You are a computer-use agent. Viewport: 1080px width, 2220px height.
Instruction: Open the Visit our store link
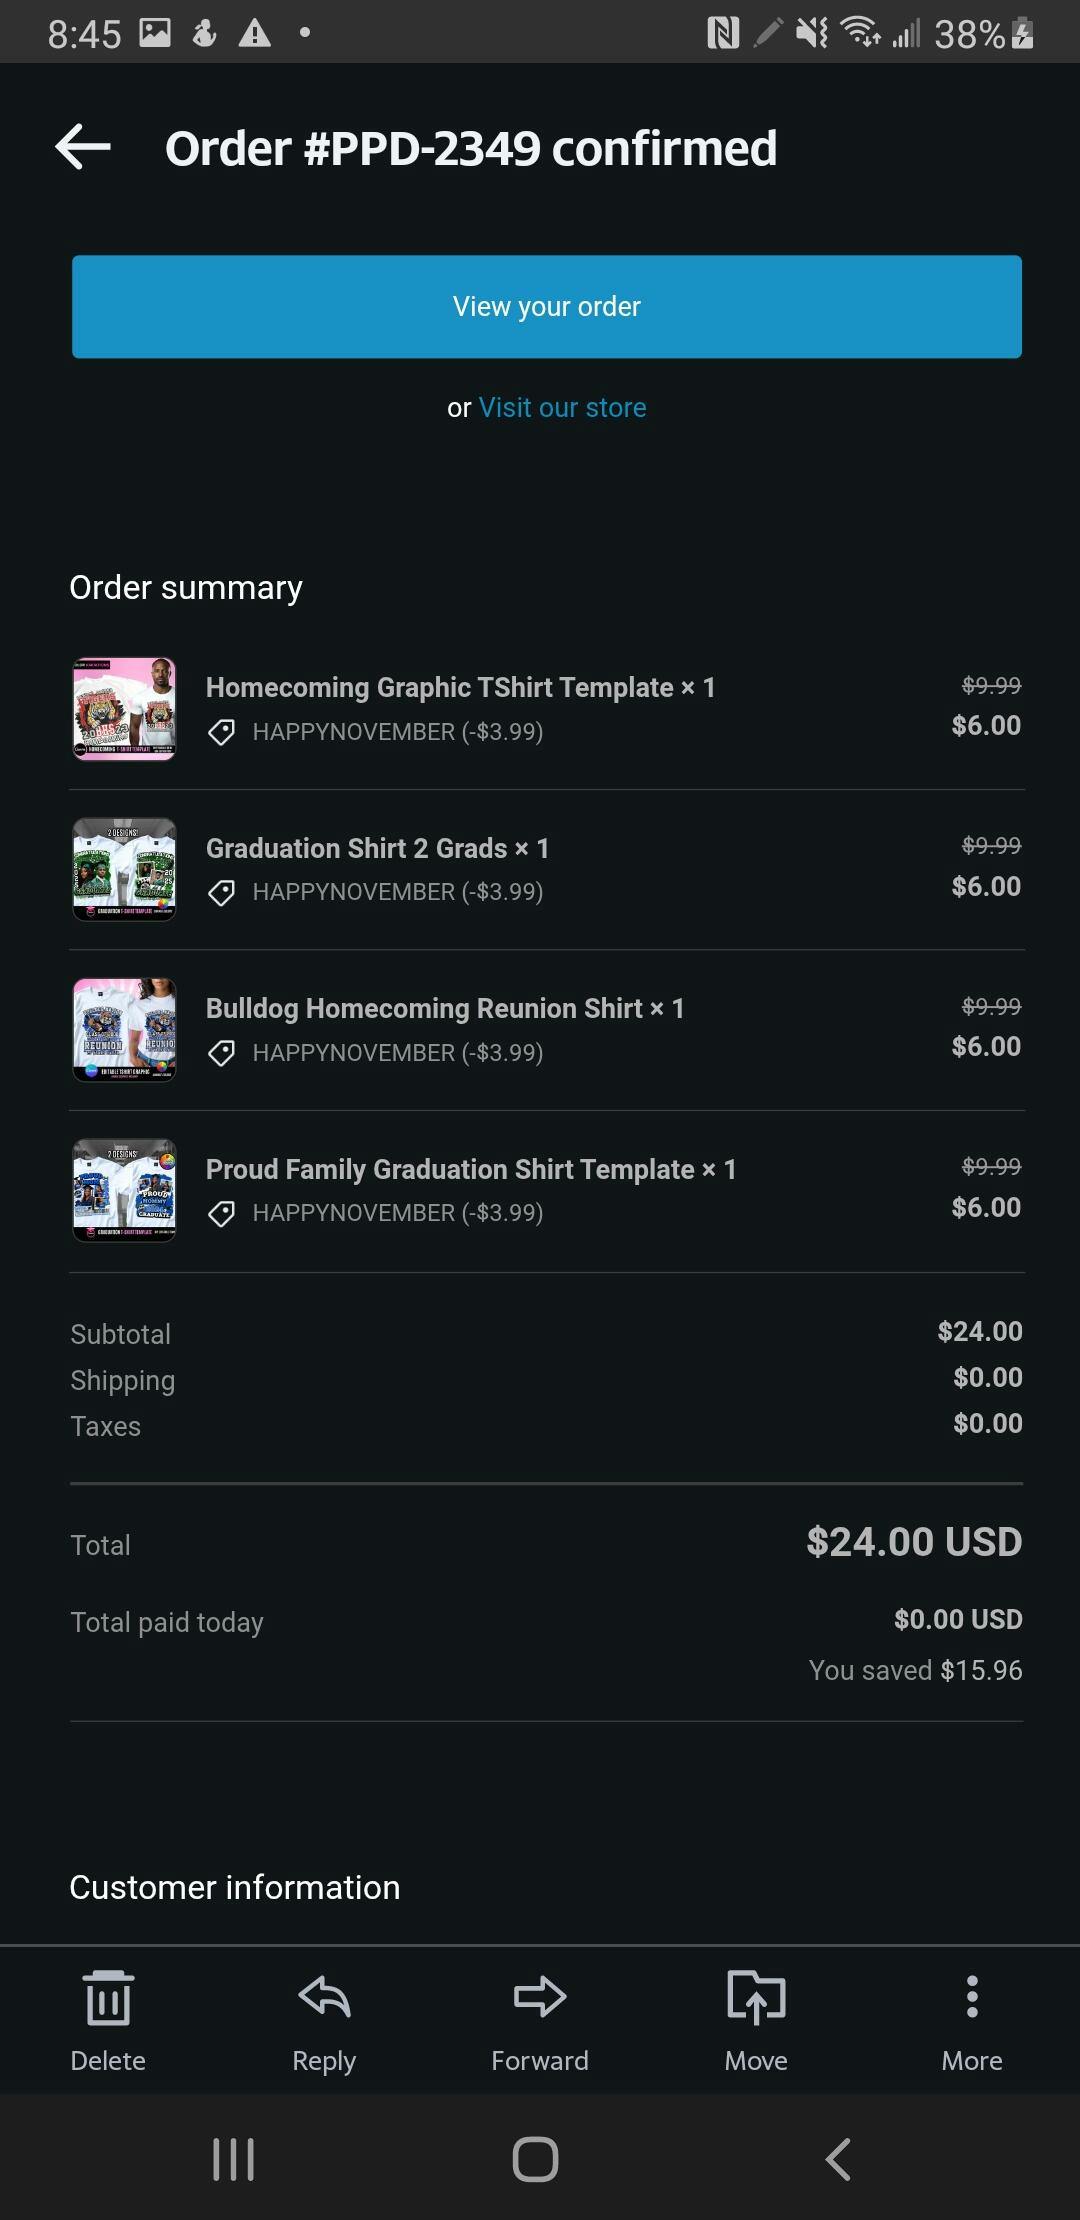[562, 408]
